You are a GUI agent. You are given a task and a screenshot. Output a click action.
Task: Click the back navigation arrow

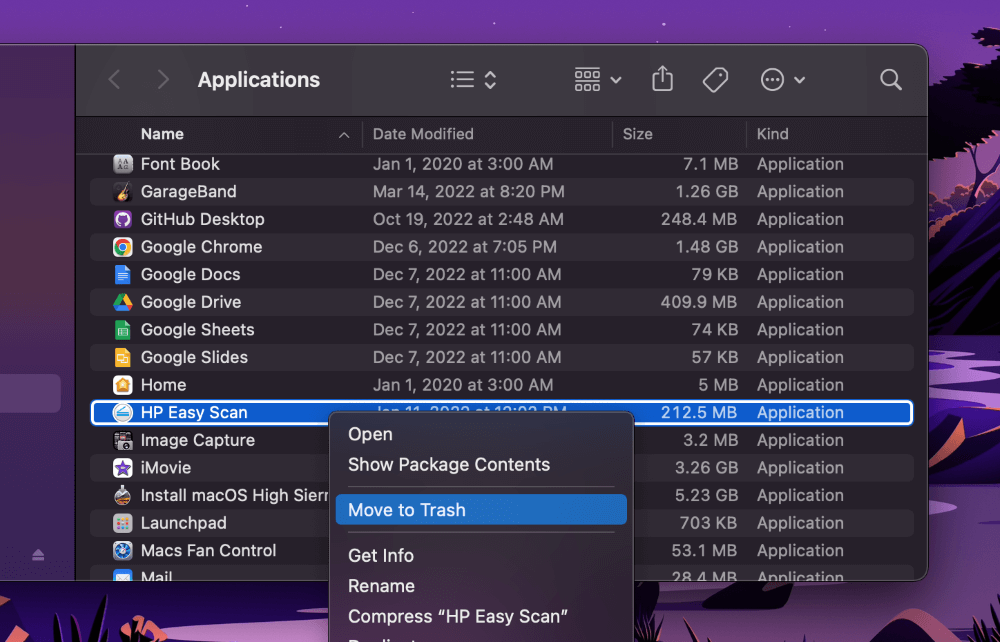pyautogui.click(x=114, y=80)
